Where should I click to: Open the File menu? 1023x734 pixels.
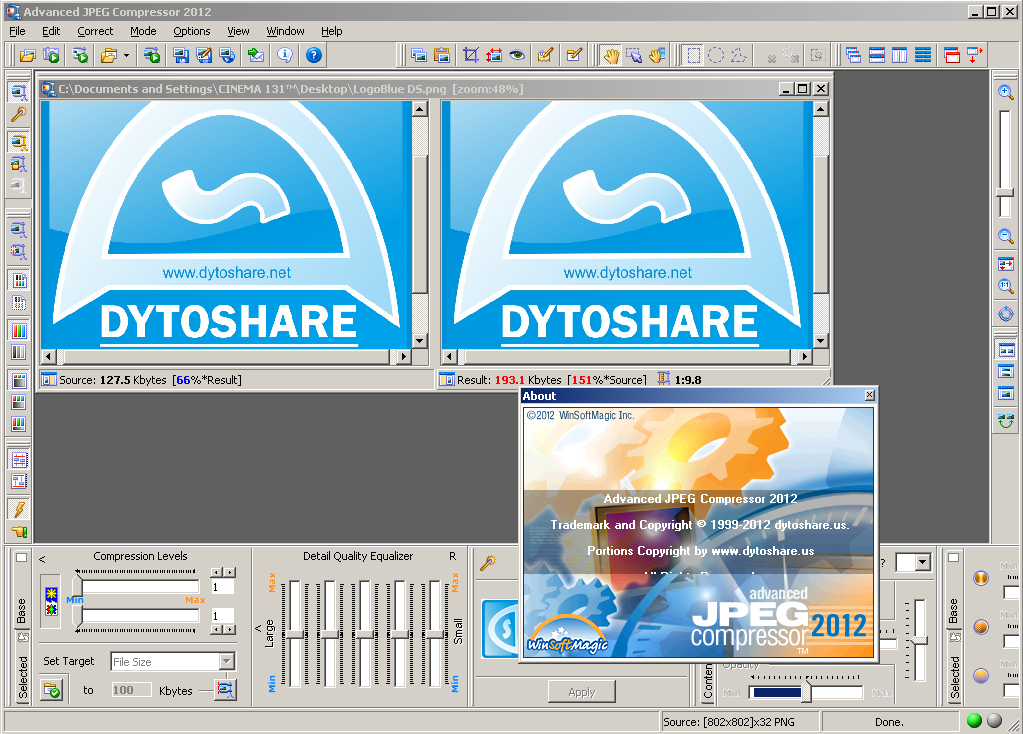coord(18,31)
